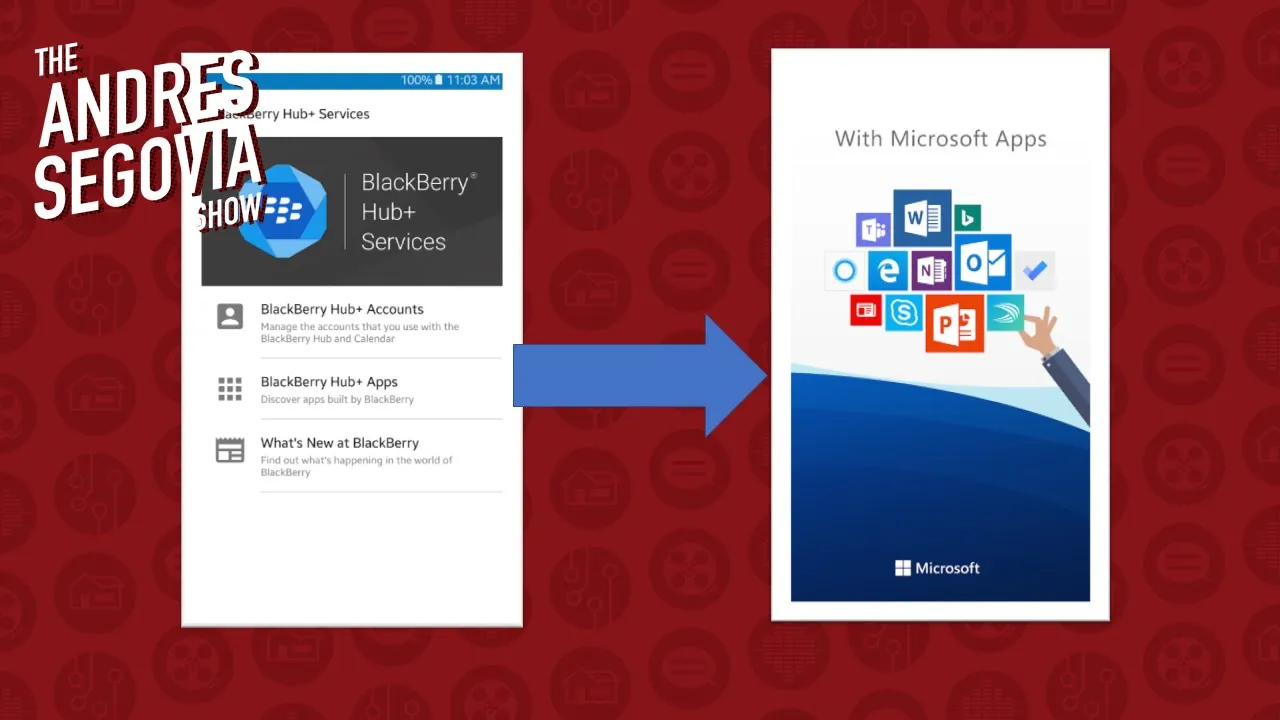Click 'Find out what's happening' description text
The height and width of the screenshot is (720, 1280).
(x=357, y=466)
